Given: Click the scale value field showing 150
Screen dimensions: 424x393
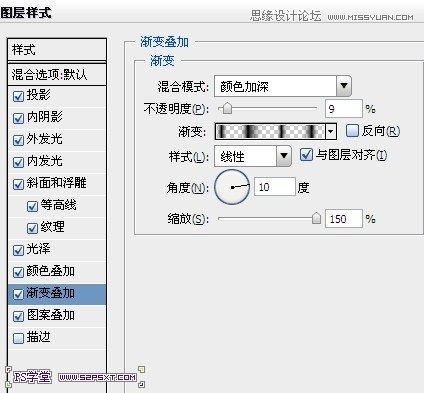Looking at the screenshot, I should click(x=343, y=219).
